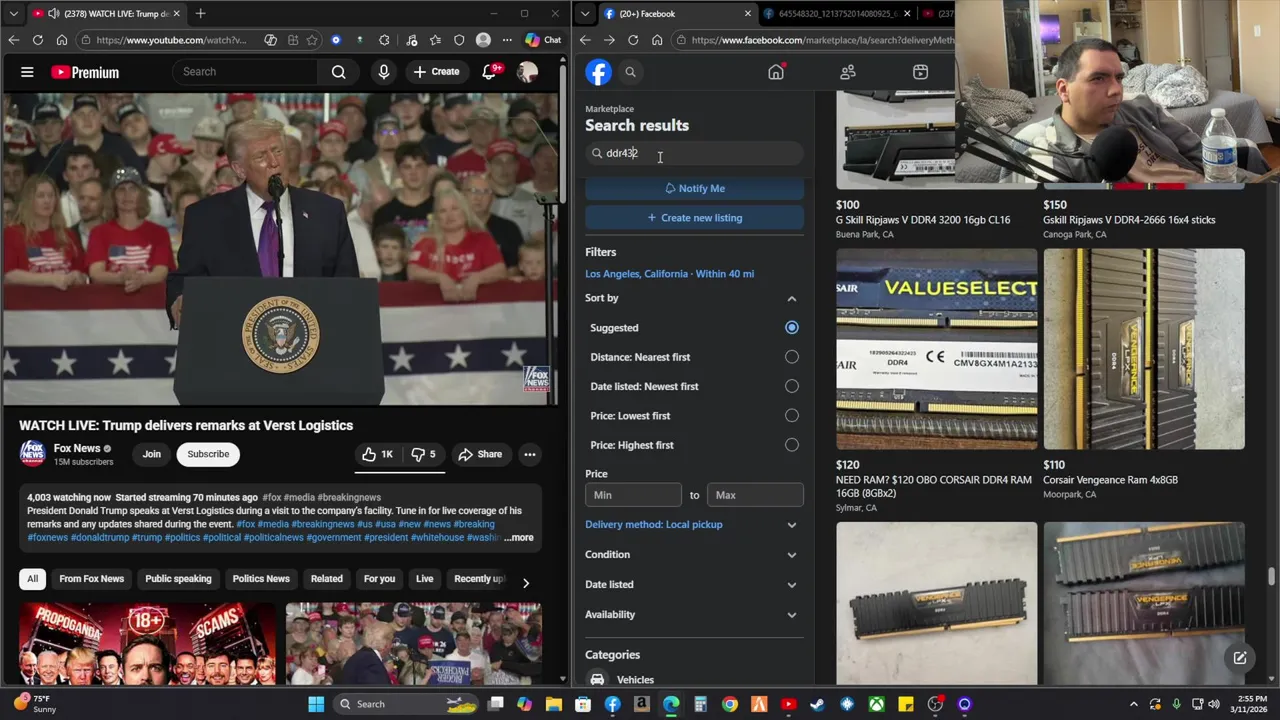
Task: Show hidden system tray icons
Action: point(1133,704)
